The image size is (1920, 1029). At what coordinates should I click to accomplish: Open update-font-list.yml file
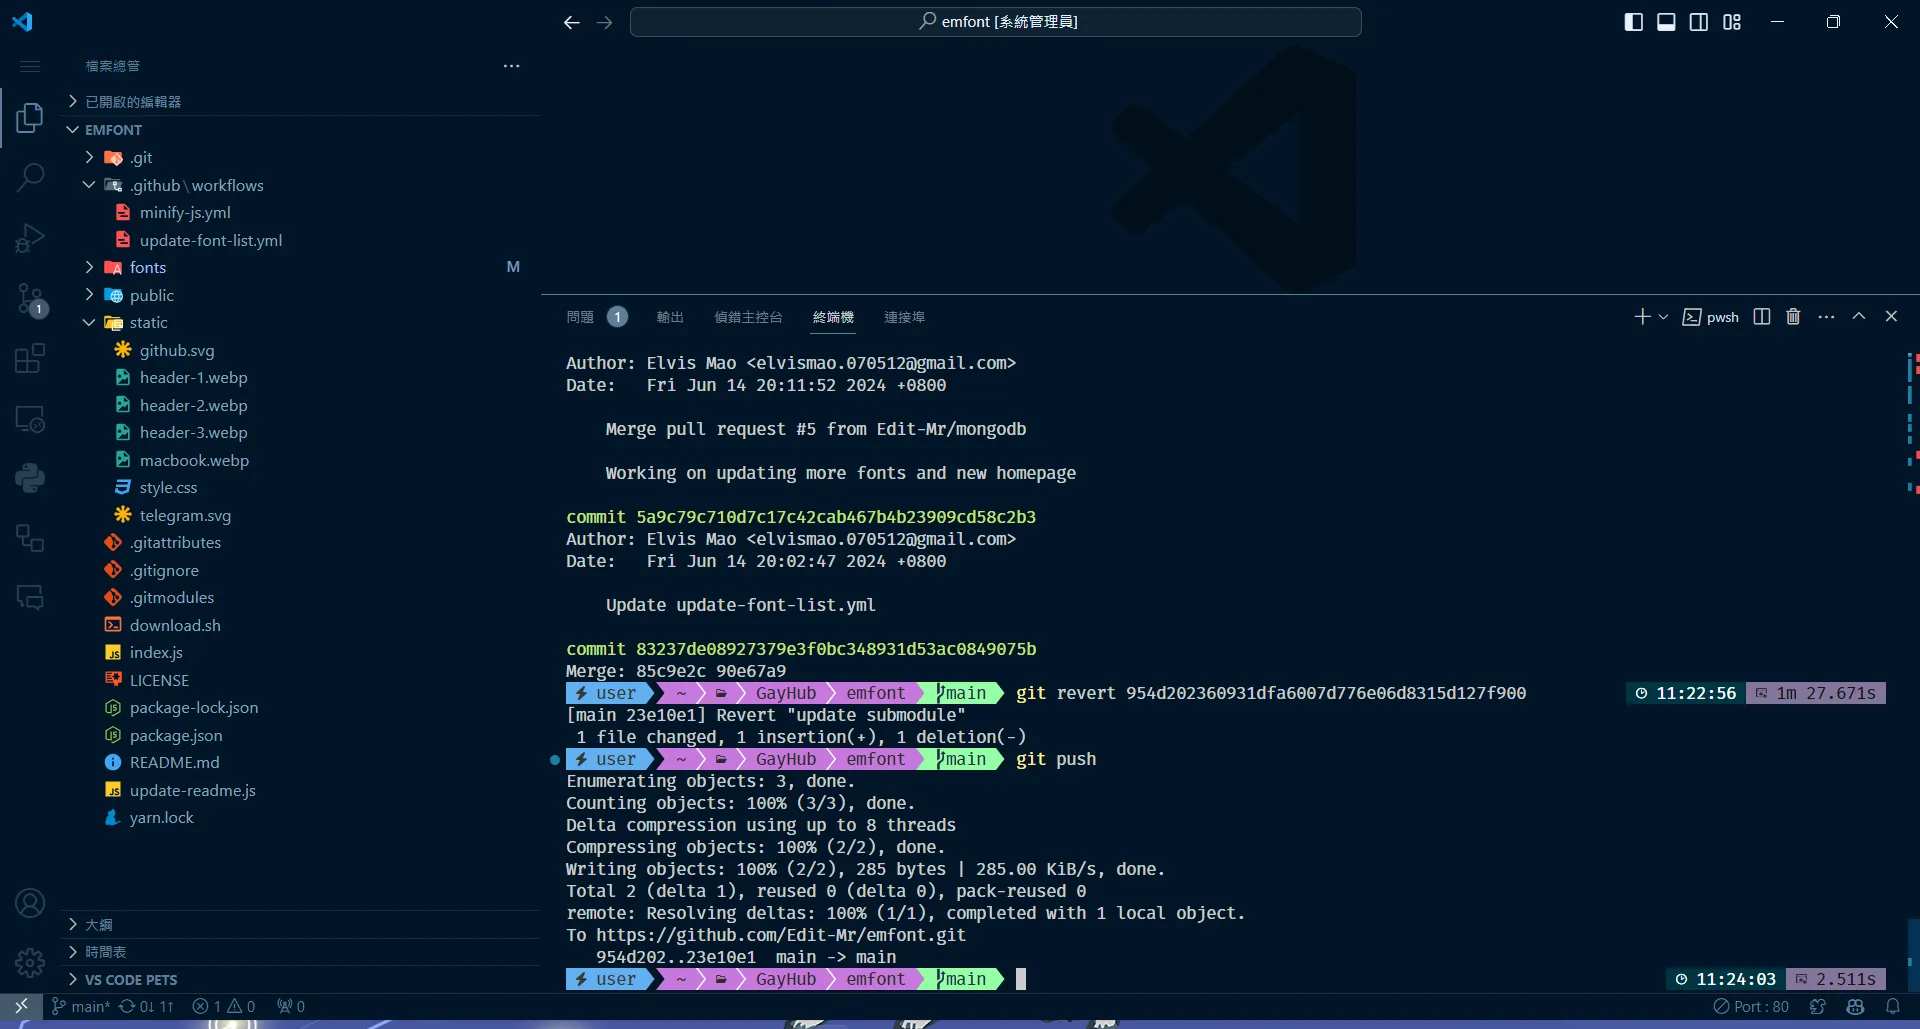coord(300,240)
